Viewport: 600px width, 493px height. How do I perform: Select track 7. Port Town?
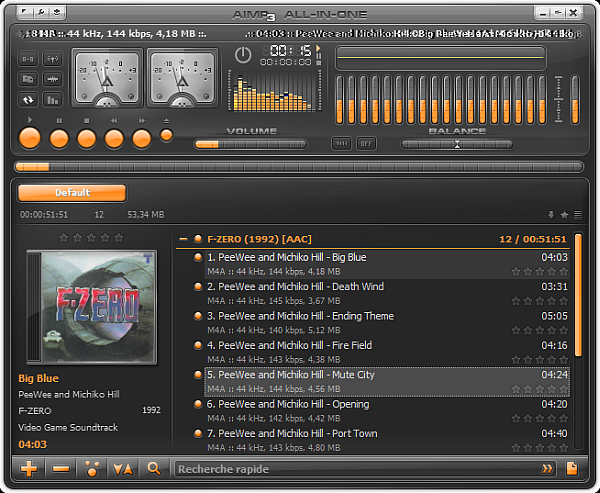pos(387,440)
